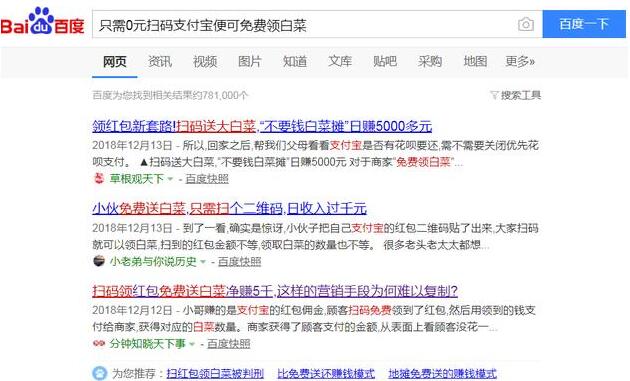Open result 扫码领红包免费送白菜净赚5千
The height and width of the screenshot is (381, 630).
point(275,291)
